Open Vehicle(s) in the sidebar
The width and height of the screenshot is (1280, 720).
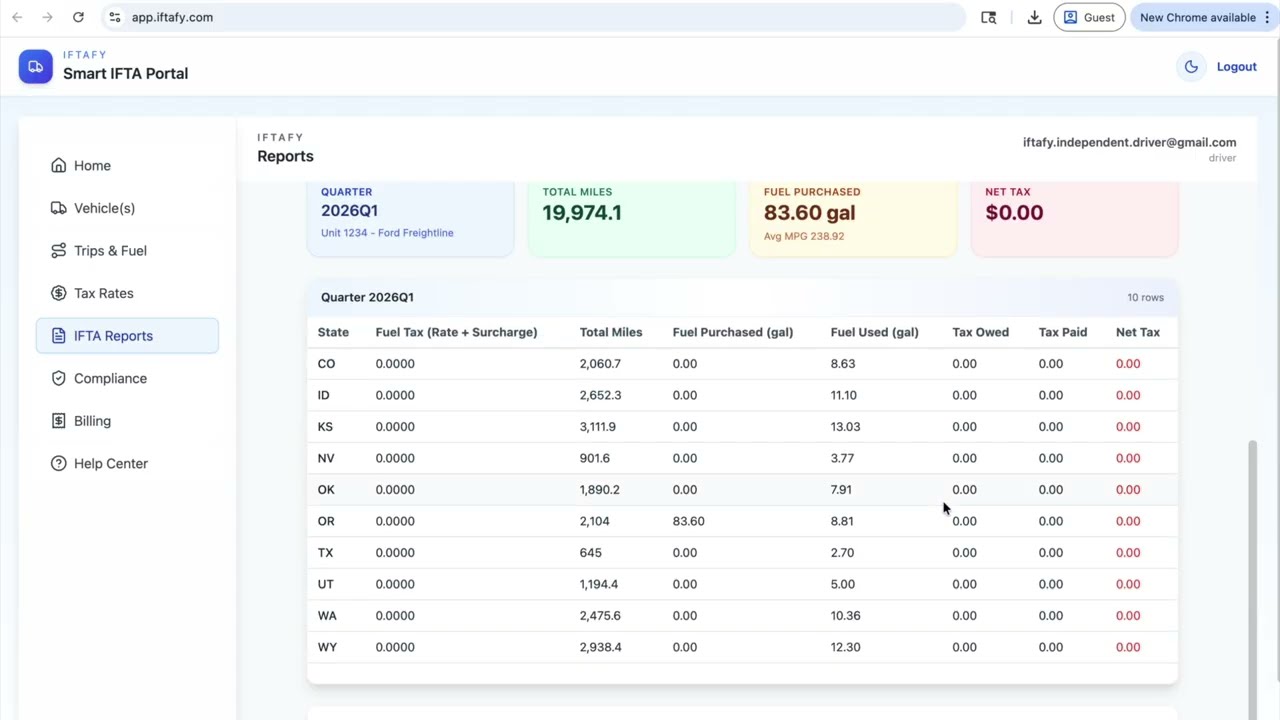(x=127, y=208)
